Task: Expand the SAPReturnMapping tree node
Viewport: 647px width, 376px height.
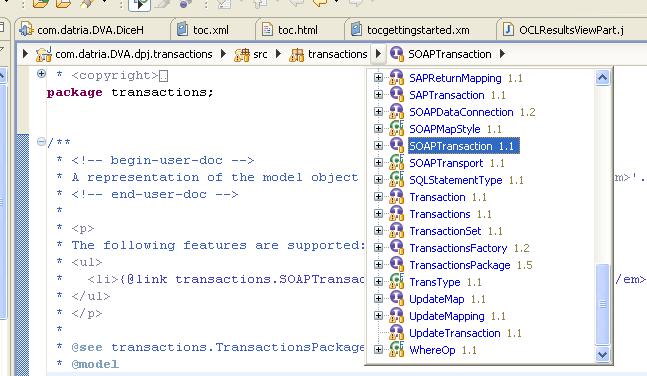Action: click(378, 78)
